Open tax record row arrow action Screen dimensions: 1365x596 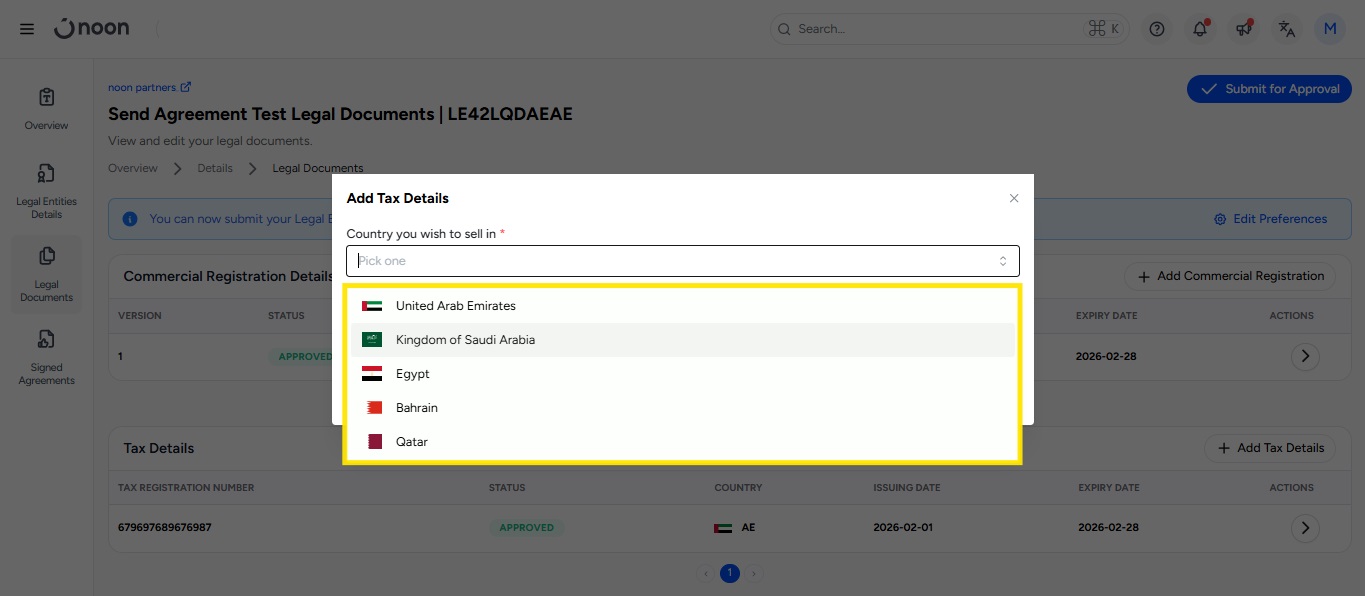click(1304, 527)
